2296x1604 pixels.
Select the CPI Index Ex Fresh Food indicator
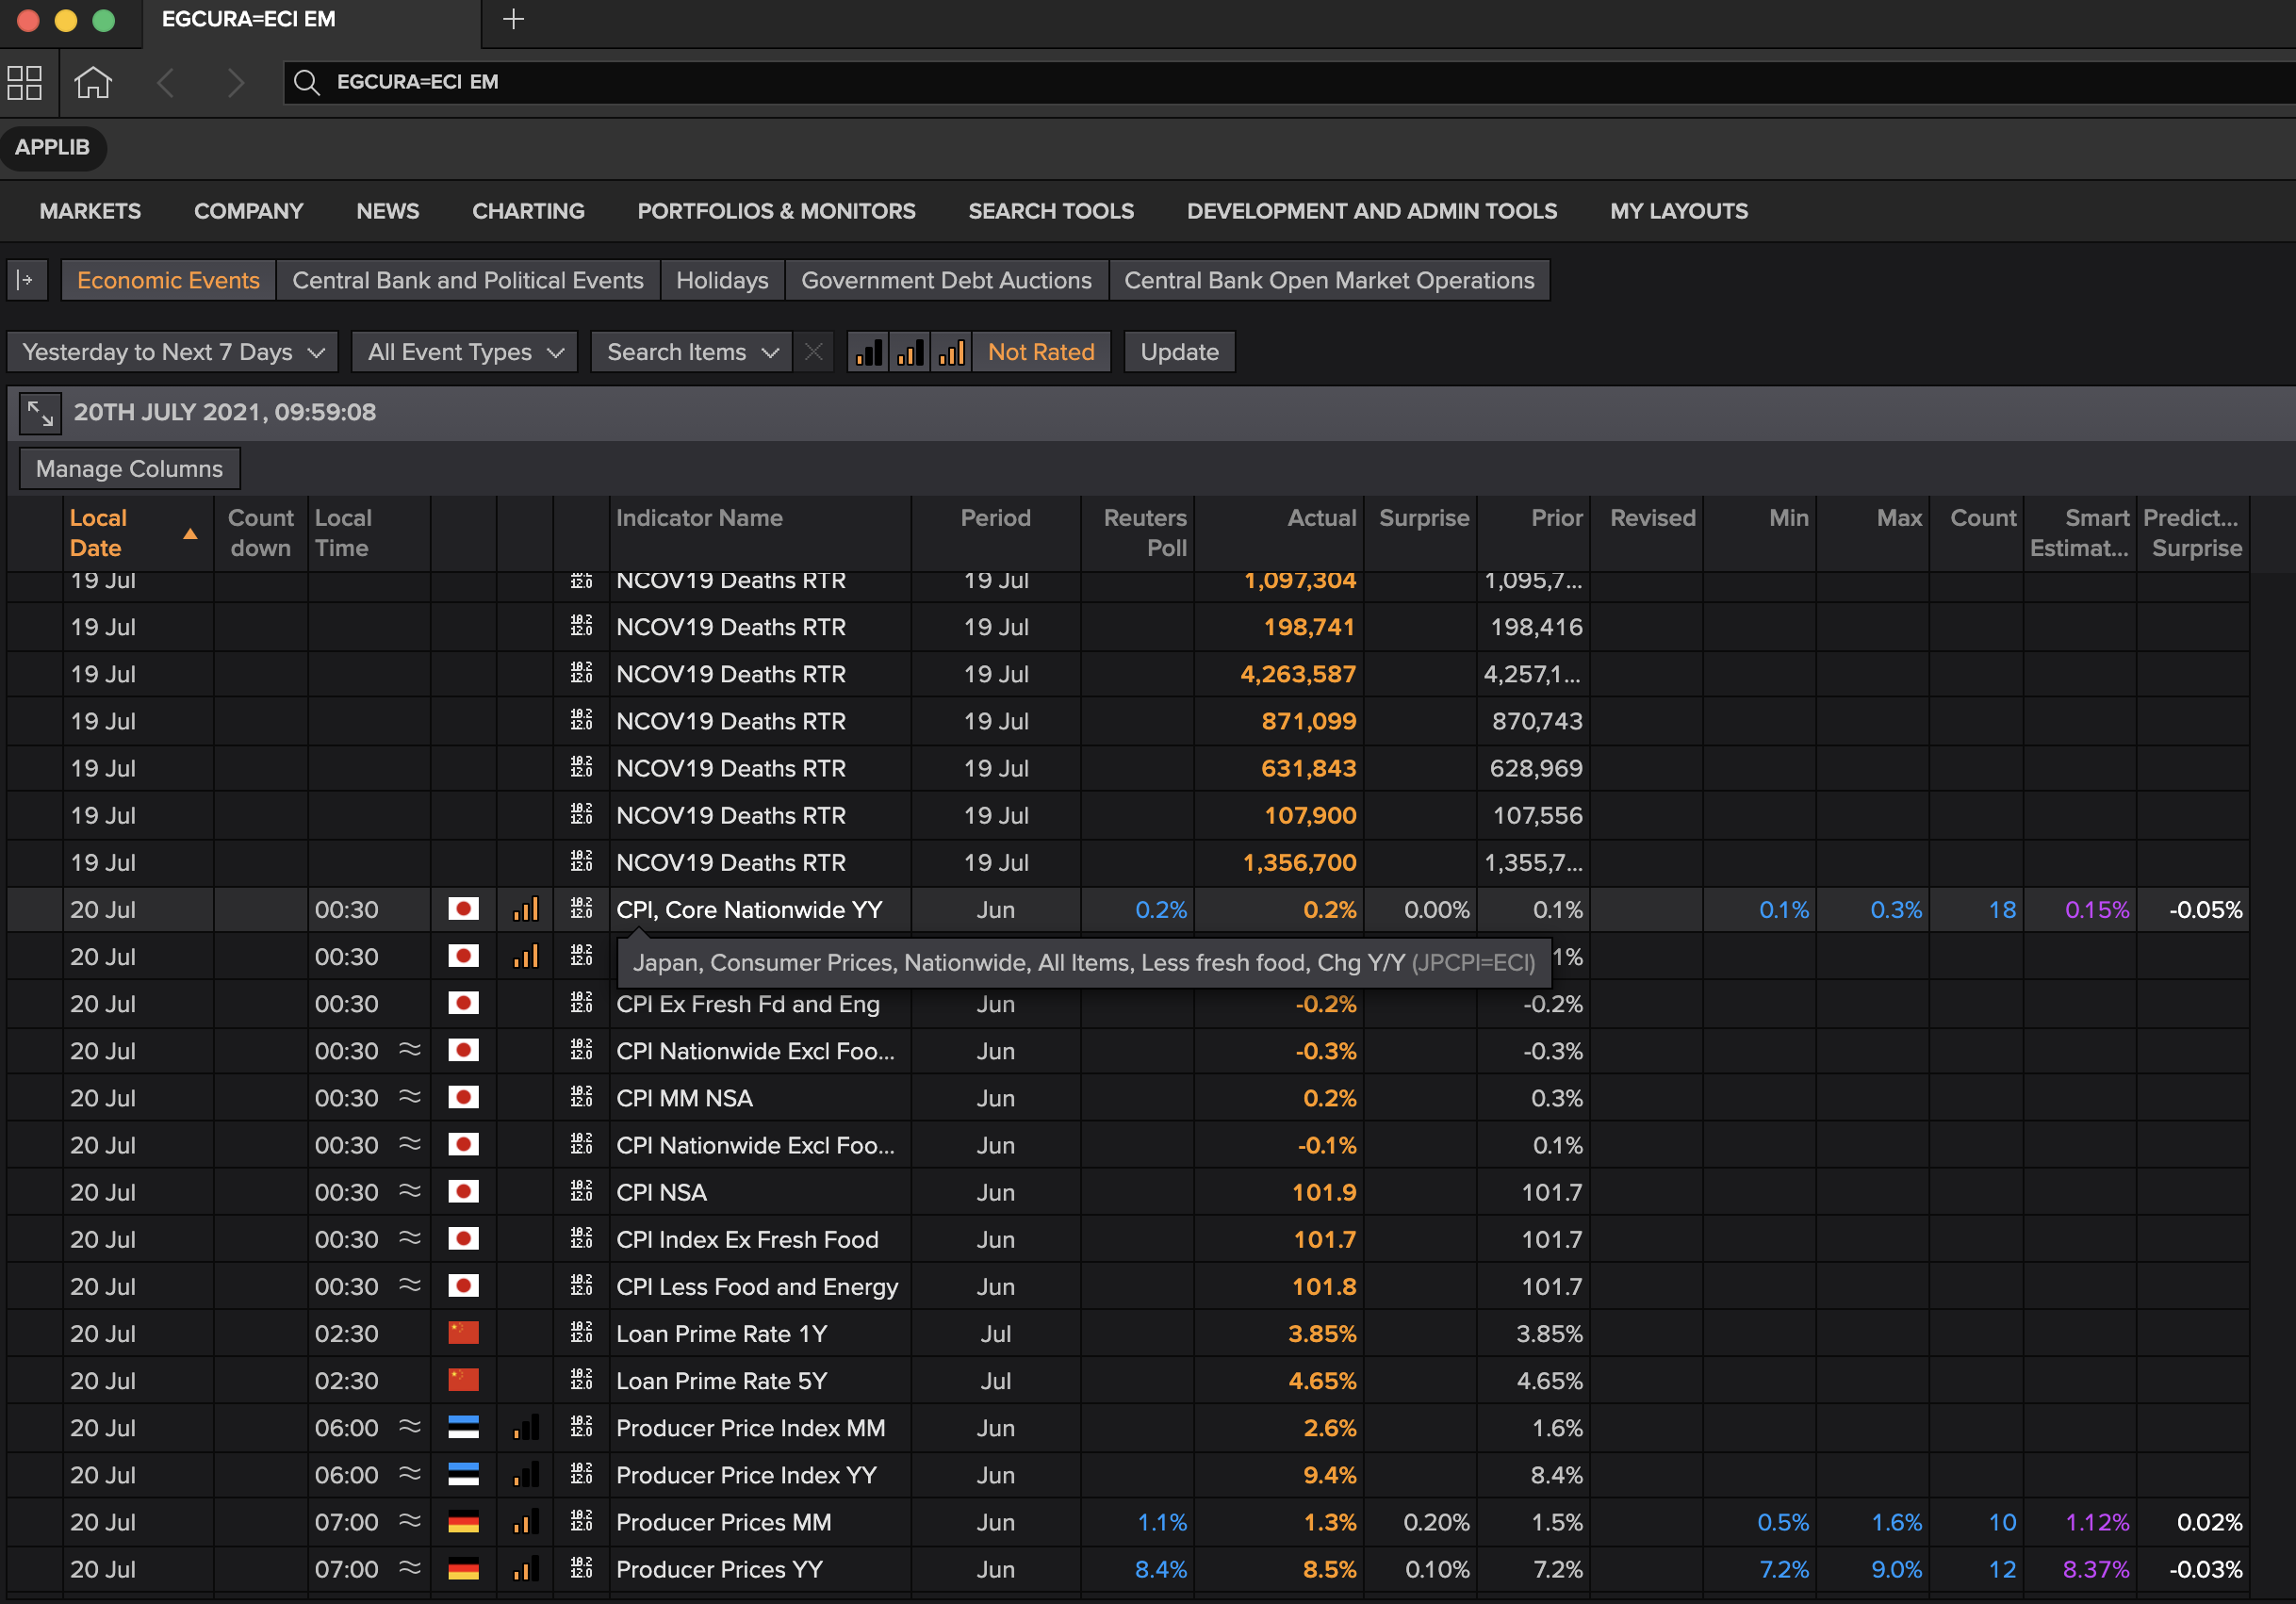747,1239
